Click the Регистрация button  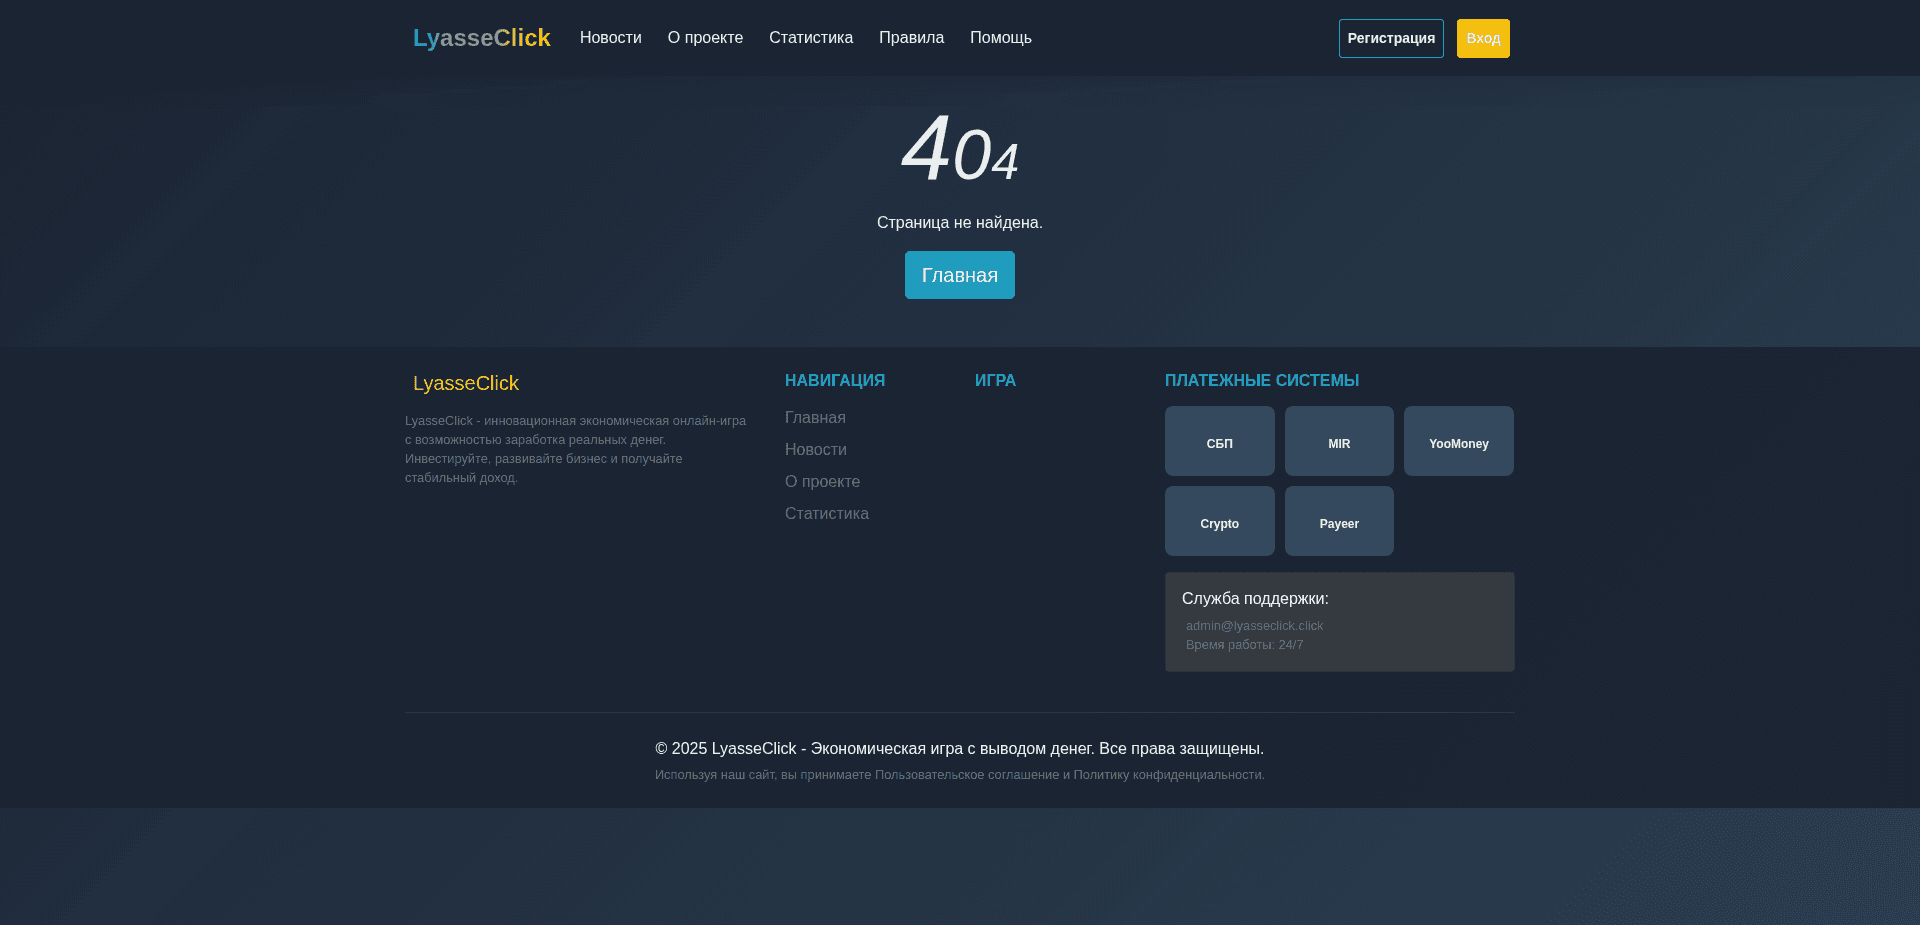coord(1391,38)
